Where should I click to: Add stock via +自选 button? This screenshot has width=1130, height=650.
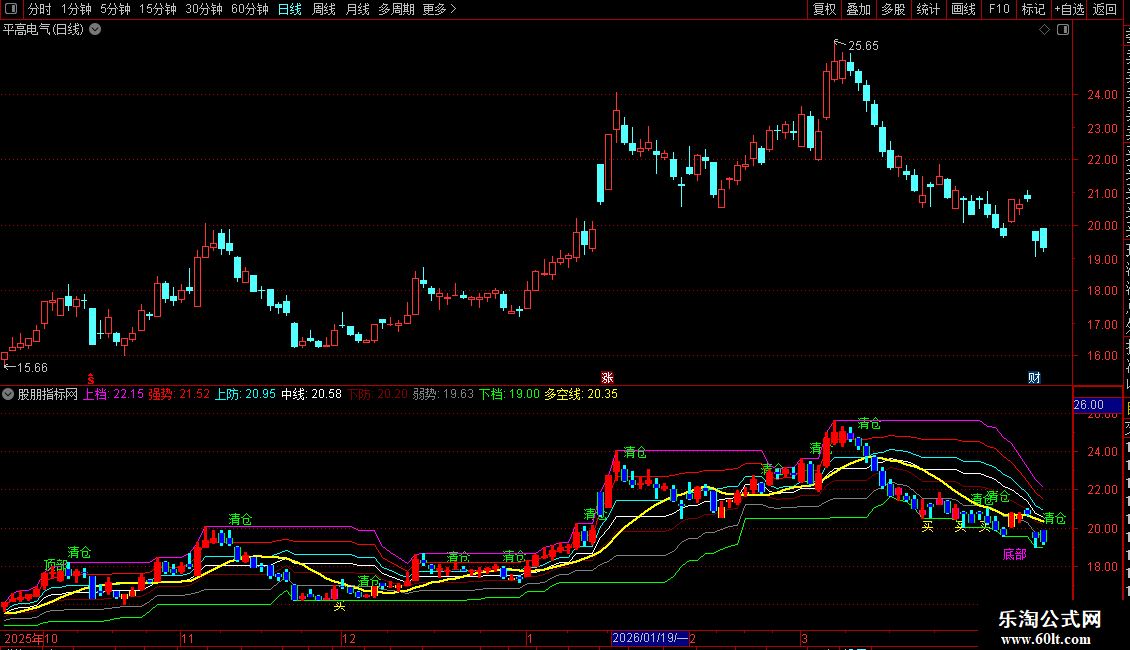pos(1069,9)
